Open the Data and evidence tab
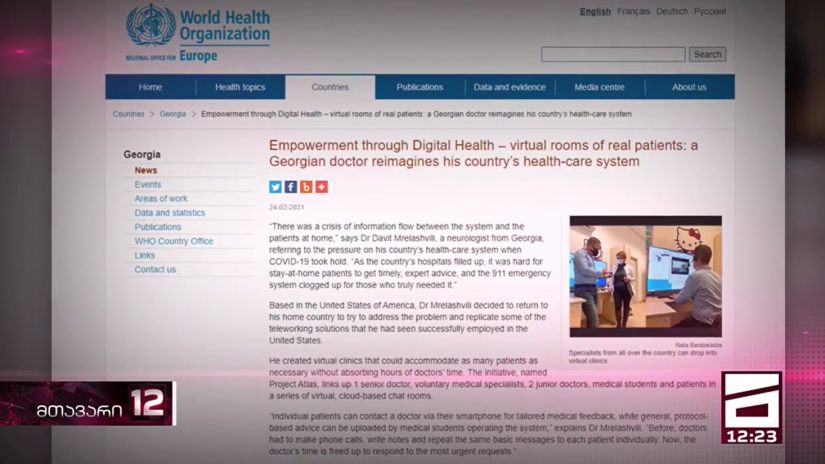825x464 pixels. [x=509, y=87]
